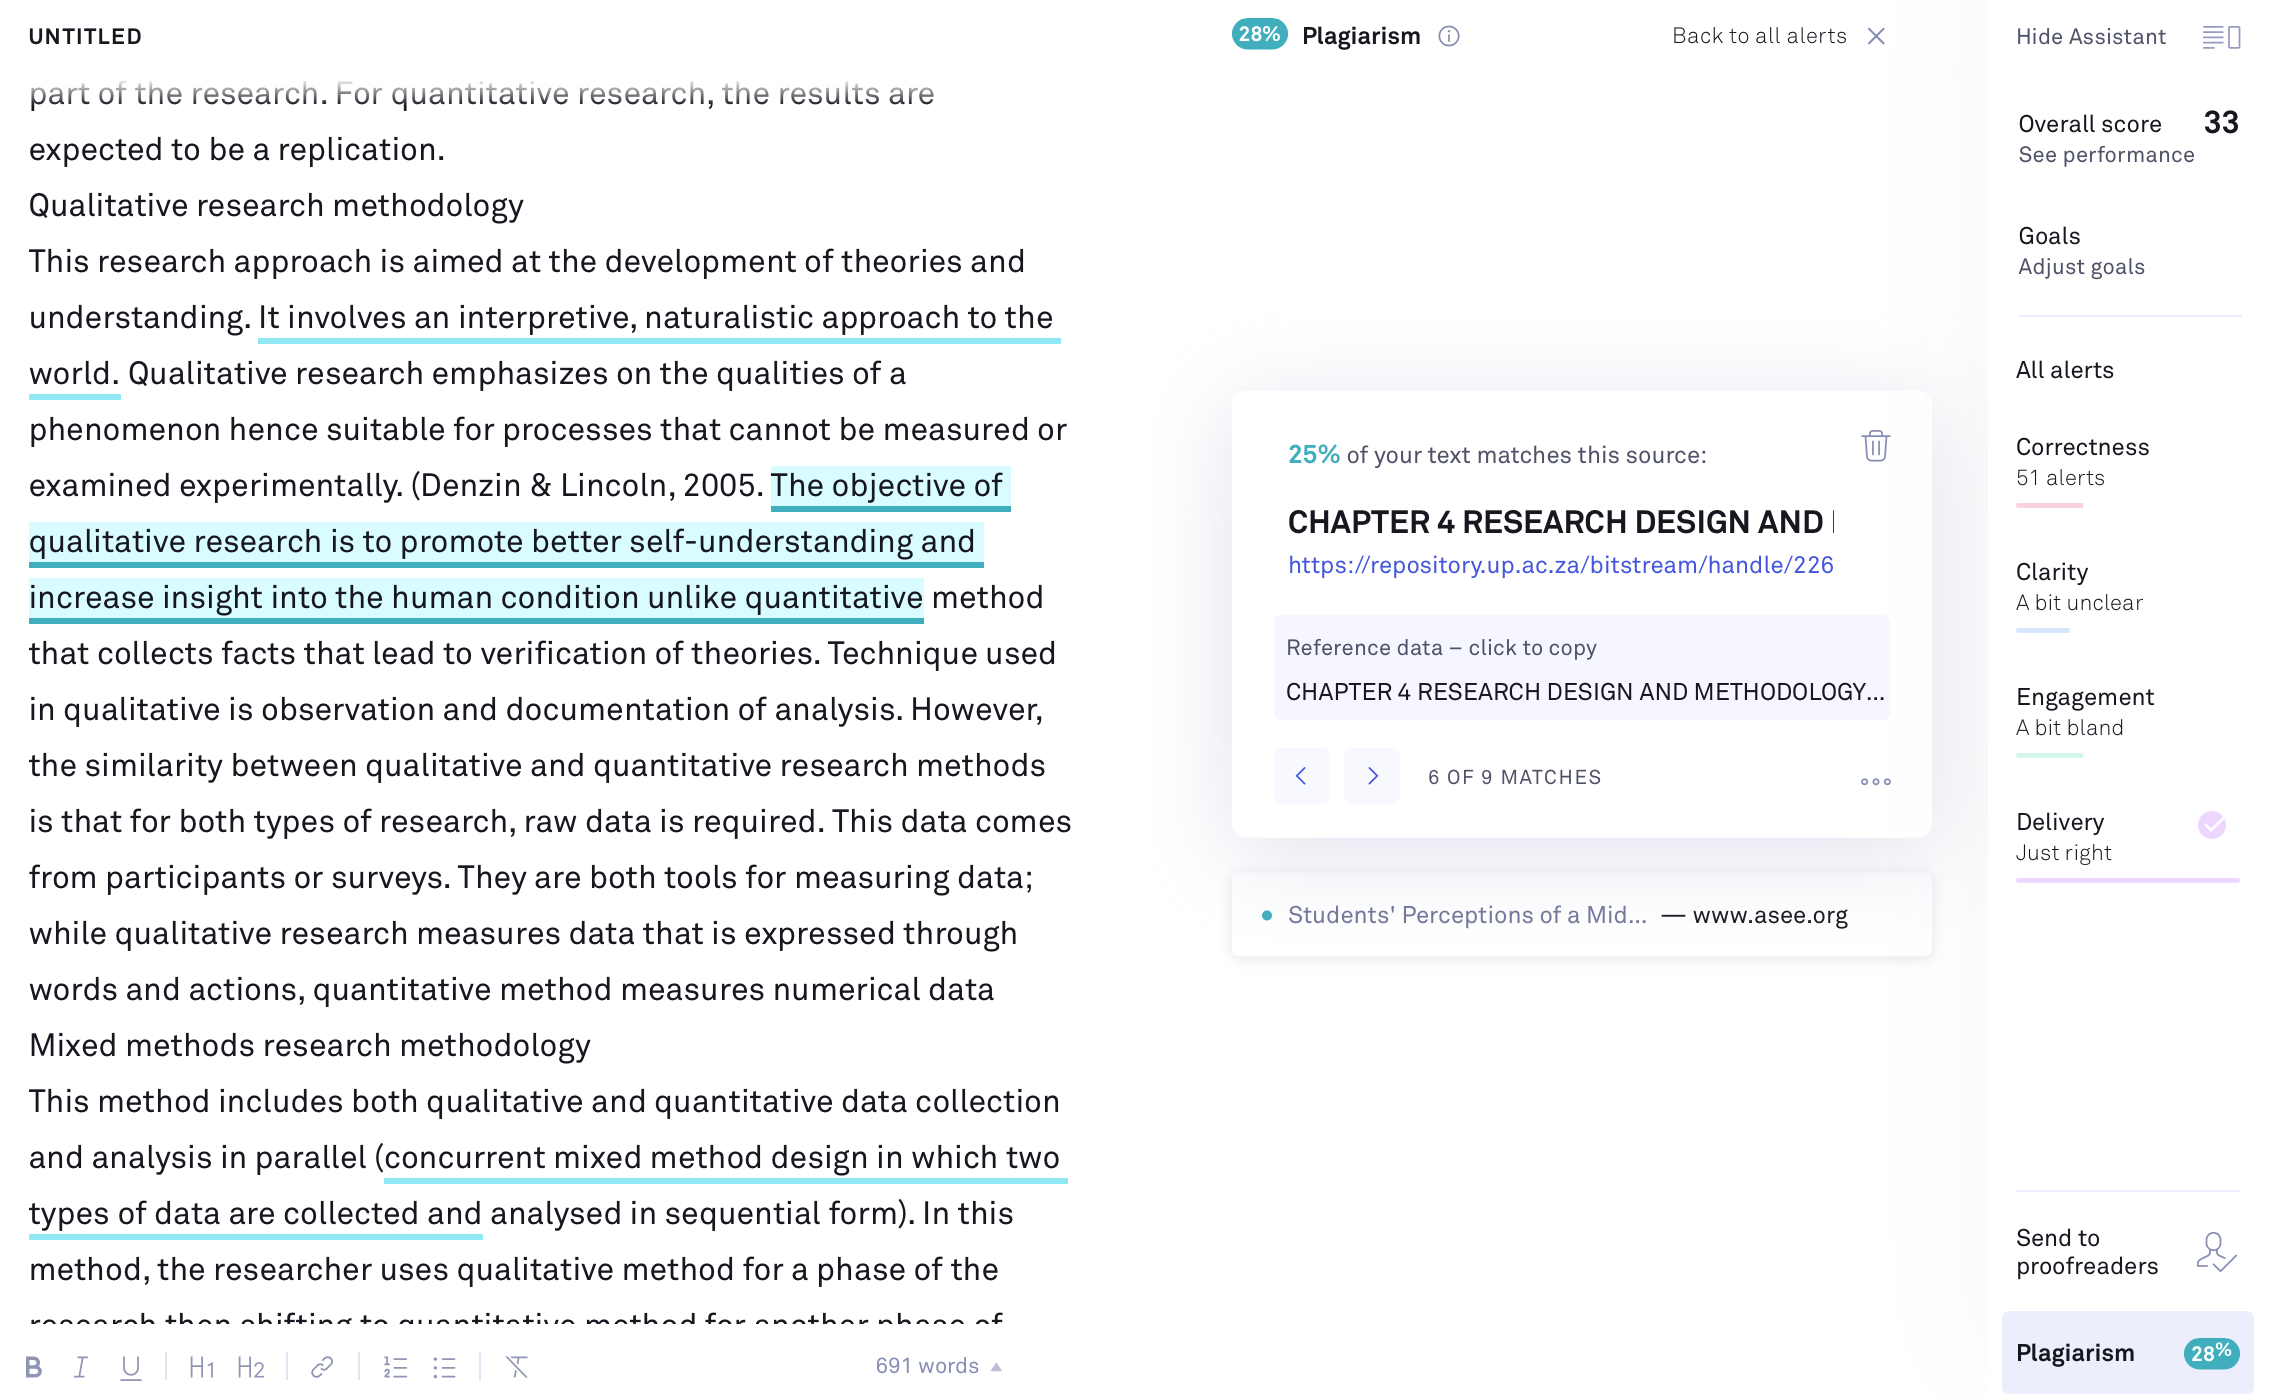This screenshot has height=1398, width=2288.
Task: Go to previous plagiarism match
Action: (1301, 776)
